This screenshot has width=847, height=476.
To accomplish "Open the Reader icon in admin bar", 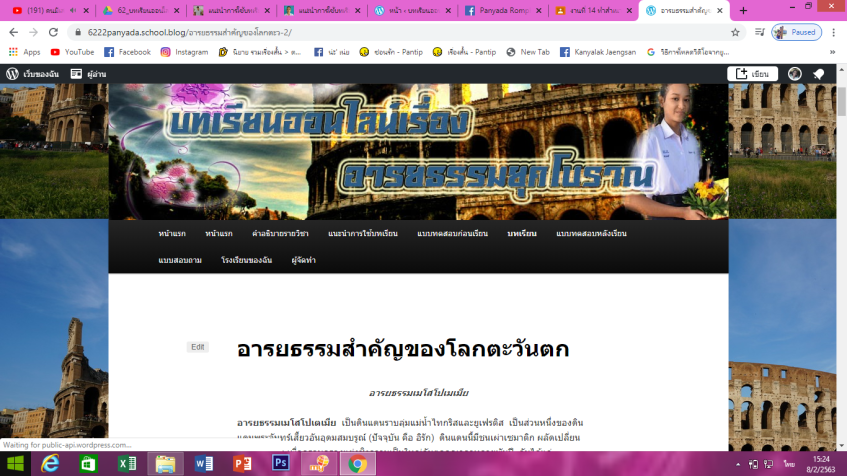I will 76,74.
